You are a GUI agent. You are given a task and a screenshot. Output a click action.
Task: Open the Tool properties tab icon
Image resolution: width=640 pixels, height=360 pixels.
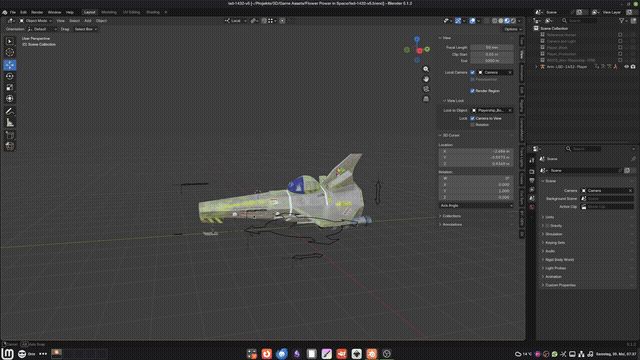coord(532,160)
